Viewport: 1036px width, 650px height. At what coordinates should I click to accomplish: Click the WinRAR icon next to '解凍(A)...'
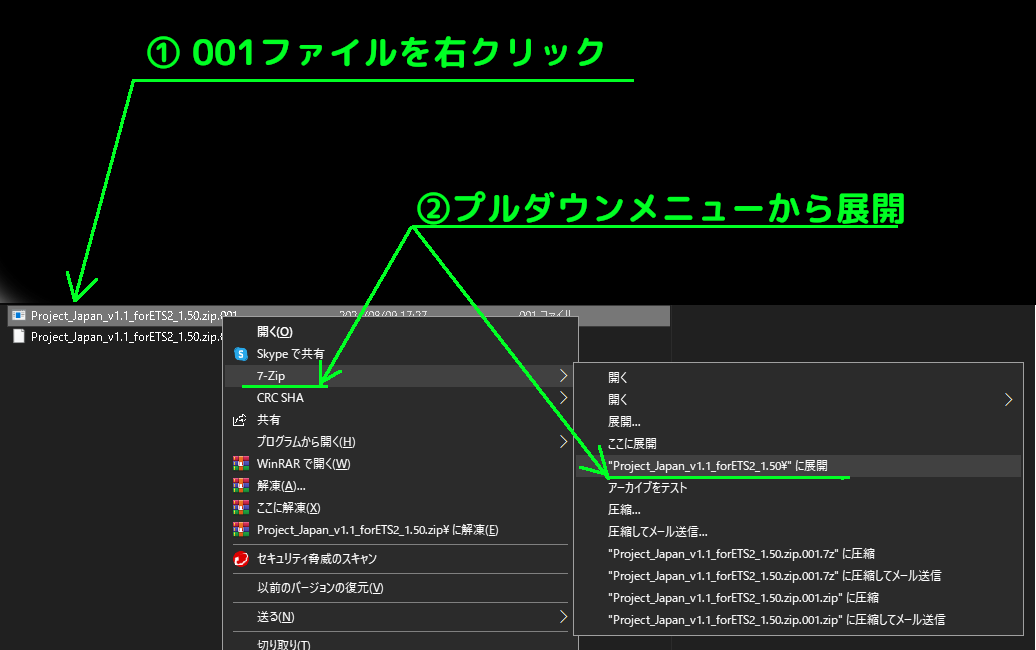(x=240, y=485)
